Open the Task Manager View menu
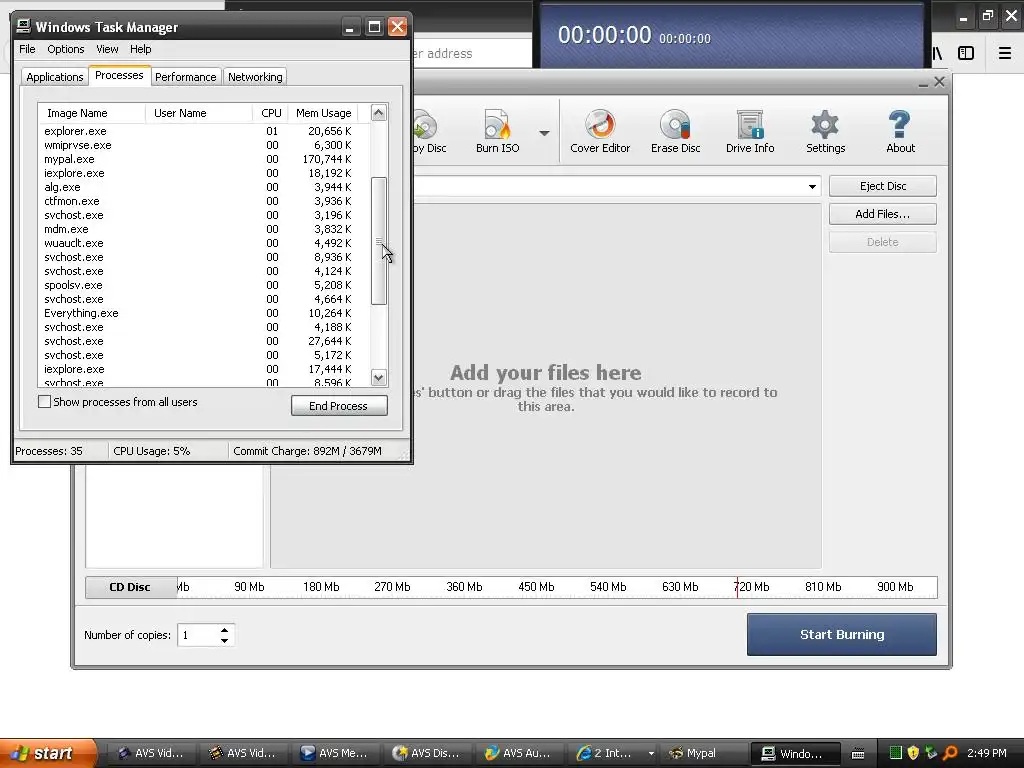This screenshot has width=1024, height=768. 107,49
